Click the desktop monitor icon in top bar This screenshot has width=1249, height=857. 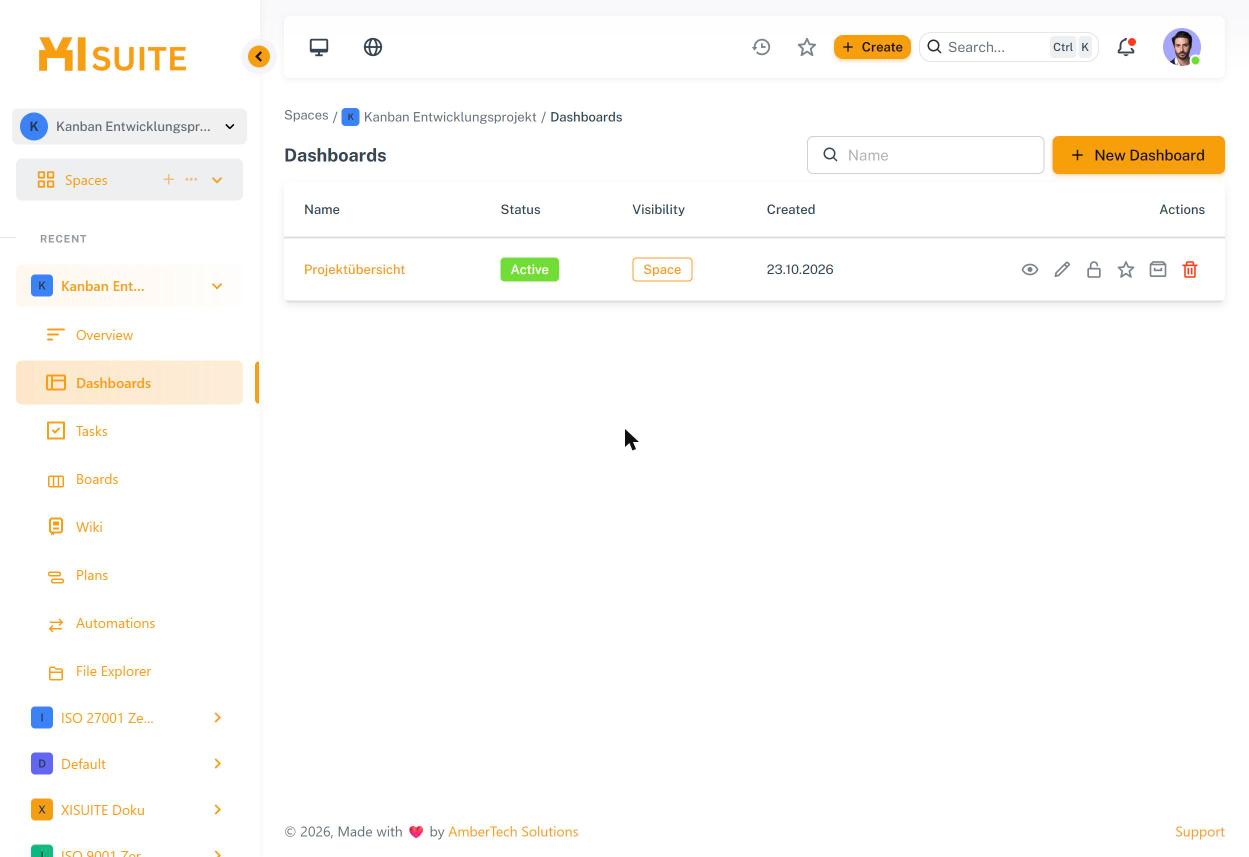[319, 47]
